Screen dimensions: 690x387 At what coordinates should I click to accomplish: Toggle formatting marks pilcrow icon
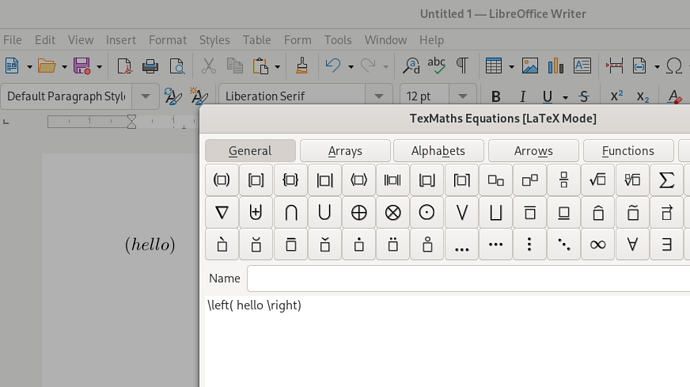(462, 66)
